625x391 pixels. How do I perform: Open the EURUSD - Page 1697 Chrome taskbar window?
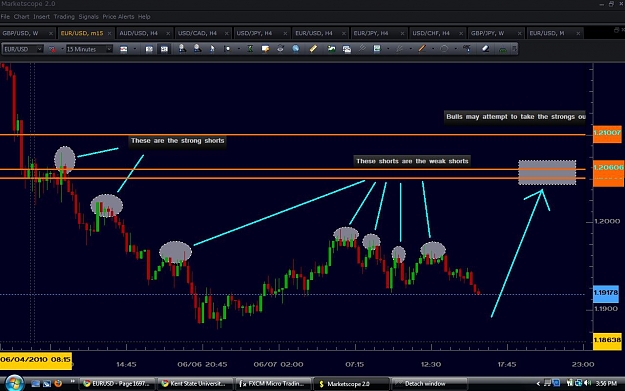point(116,384)
